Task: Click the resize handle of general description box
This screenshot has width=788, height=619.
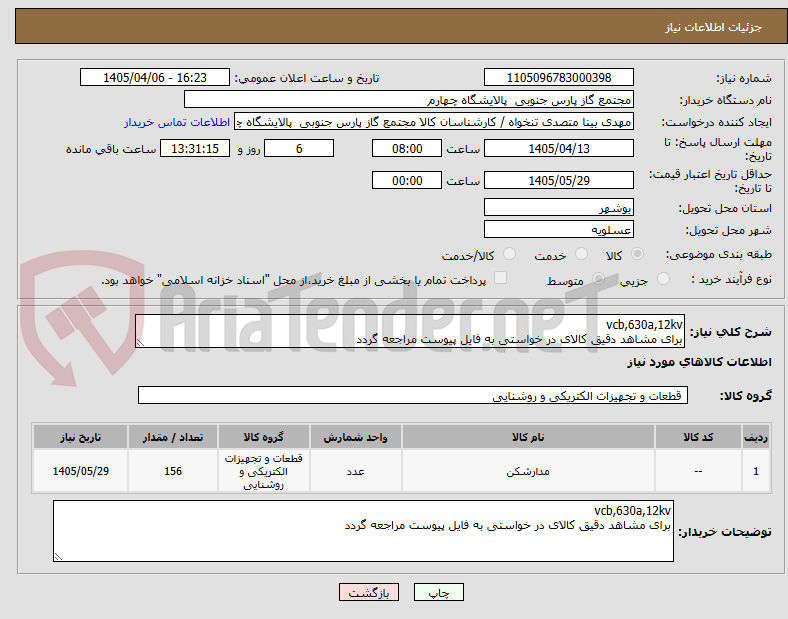Action: pyautogui.click(x=140, y=343)
